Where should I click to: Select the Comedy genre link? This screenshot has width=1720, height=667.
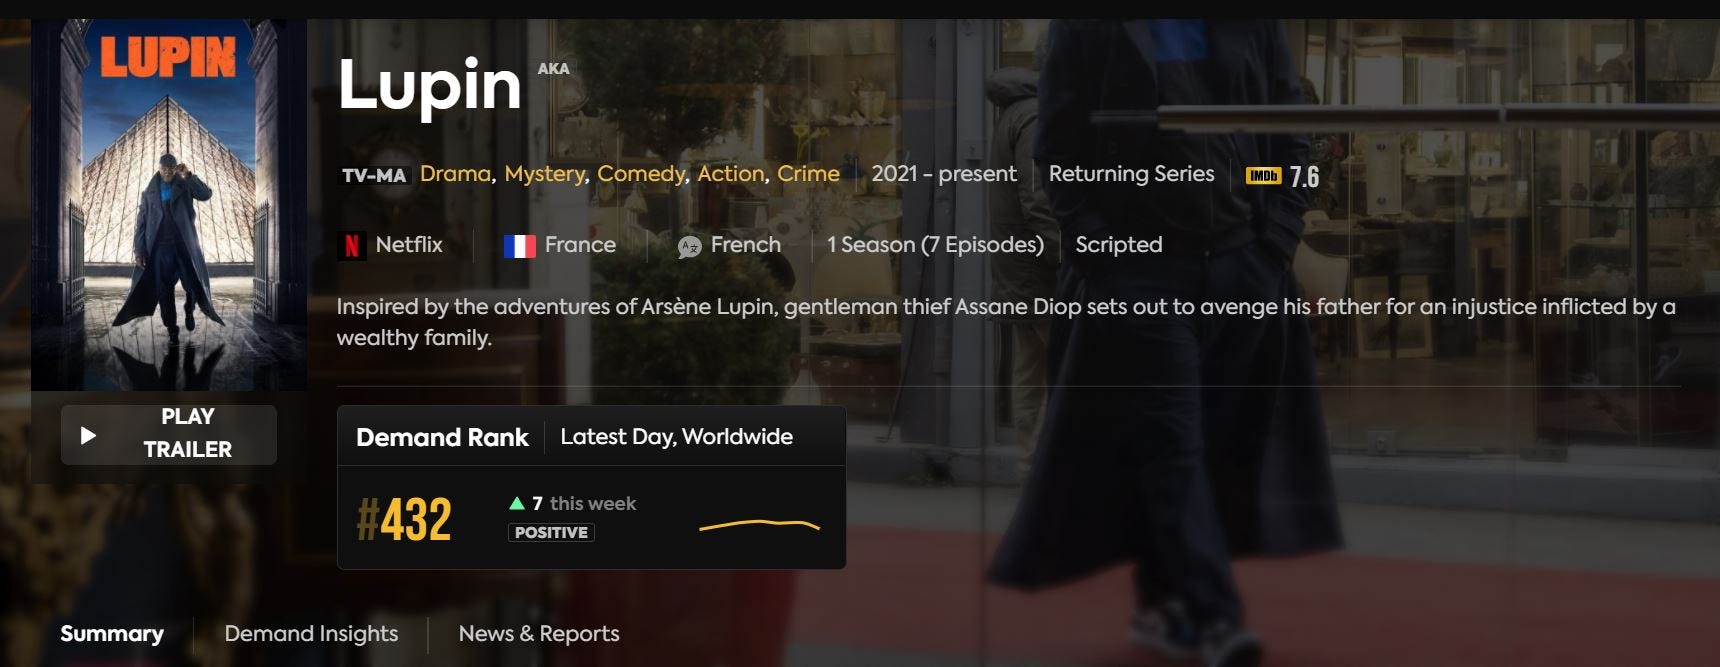641,175
